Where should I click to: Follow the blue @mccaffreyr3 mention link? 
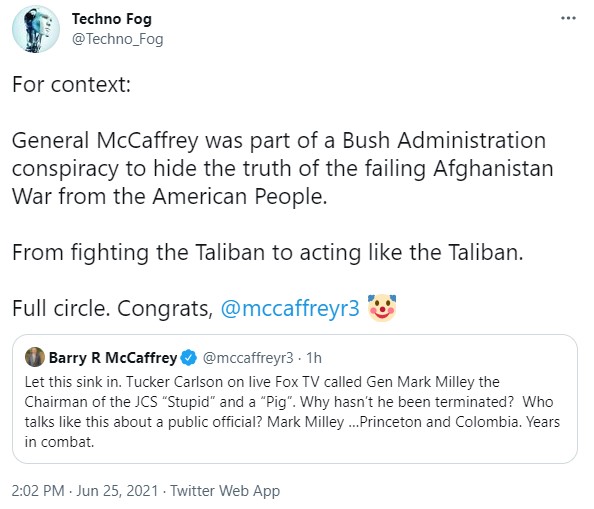point(290,308)
